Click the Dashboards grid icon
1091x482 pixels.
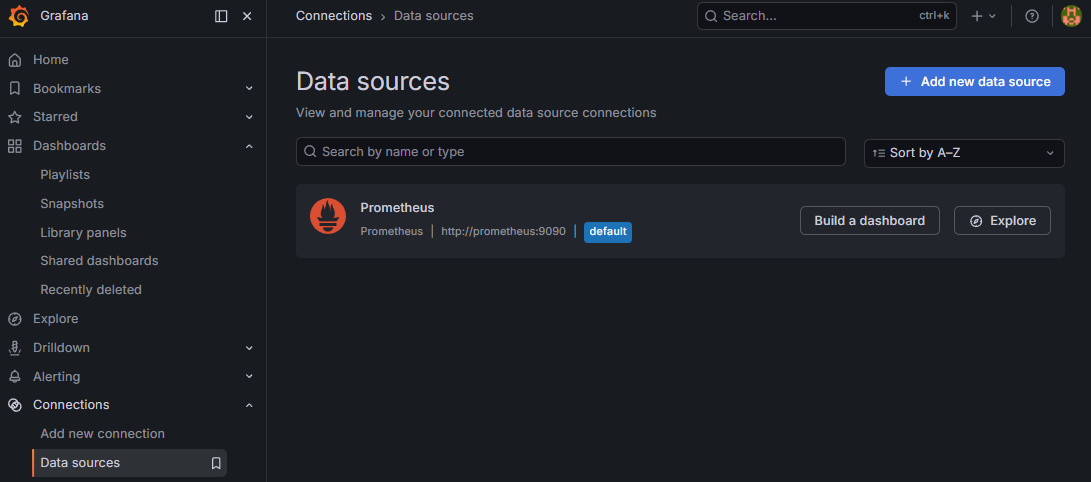click(15, 146)
